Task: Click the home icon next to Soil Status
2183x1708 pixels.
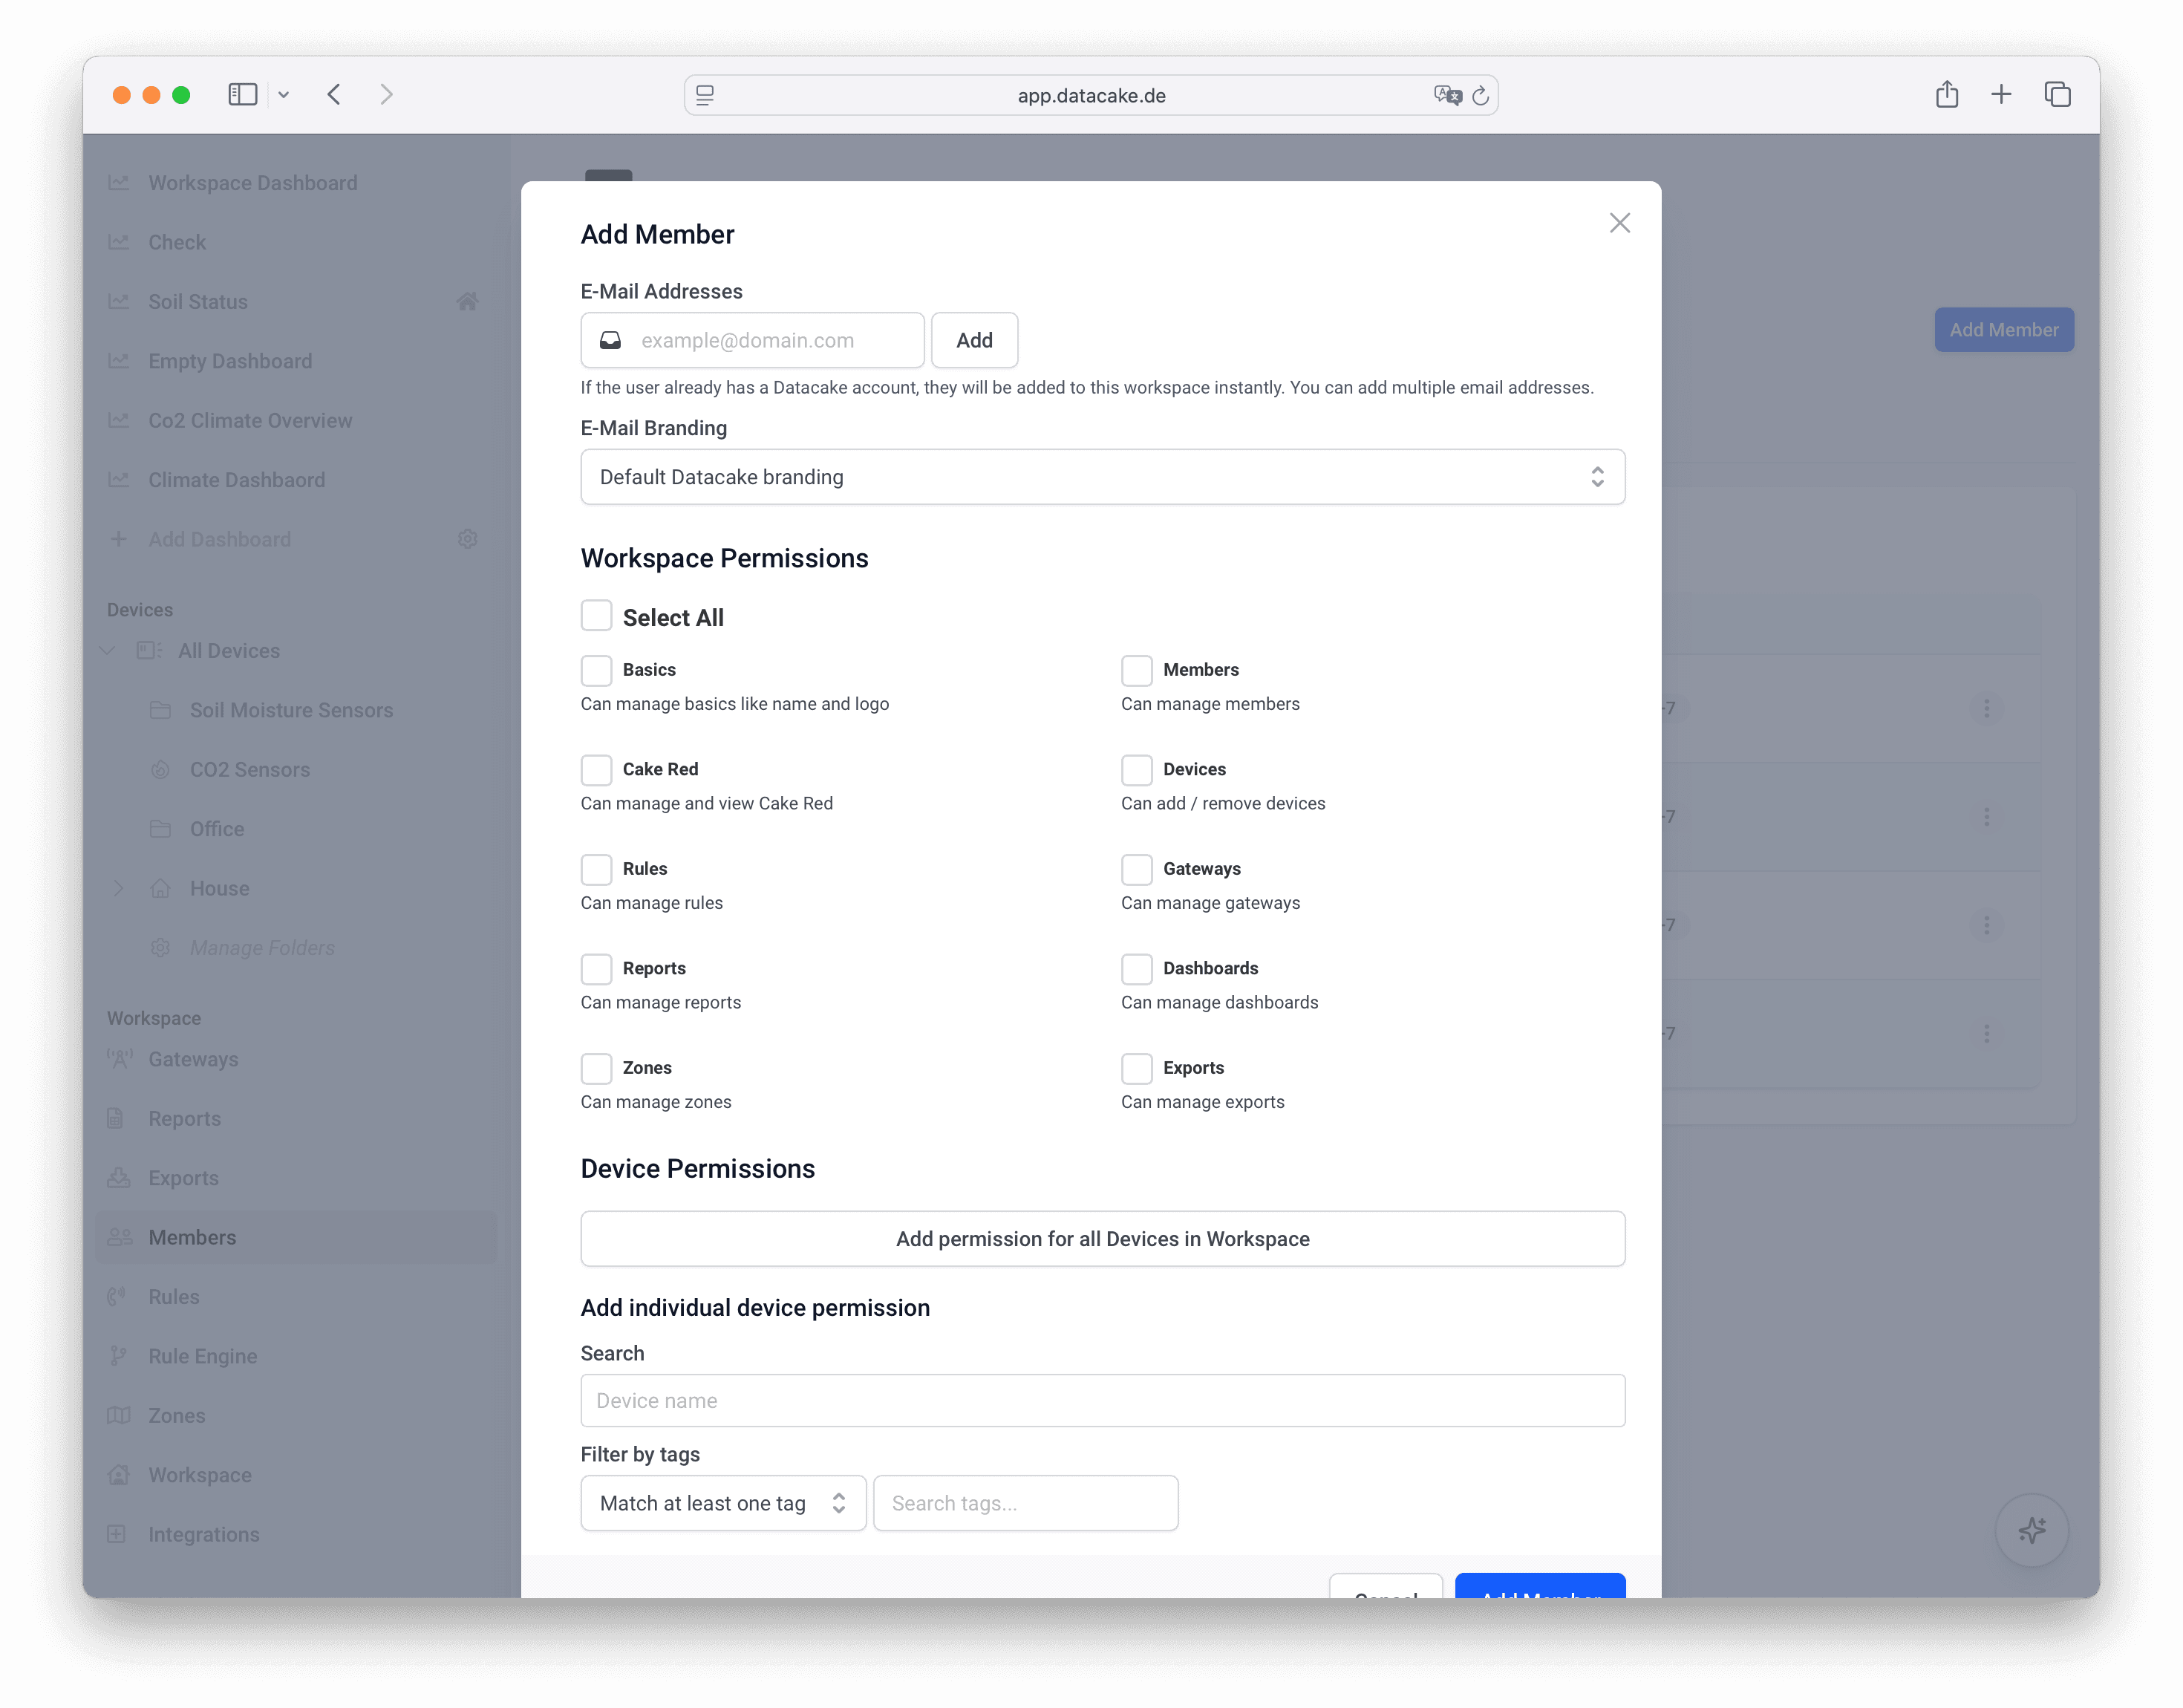Action: 467,301
